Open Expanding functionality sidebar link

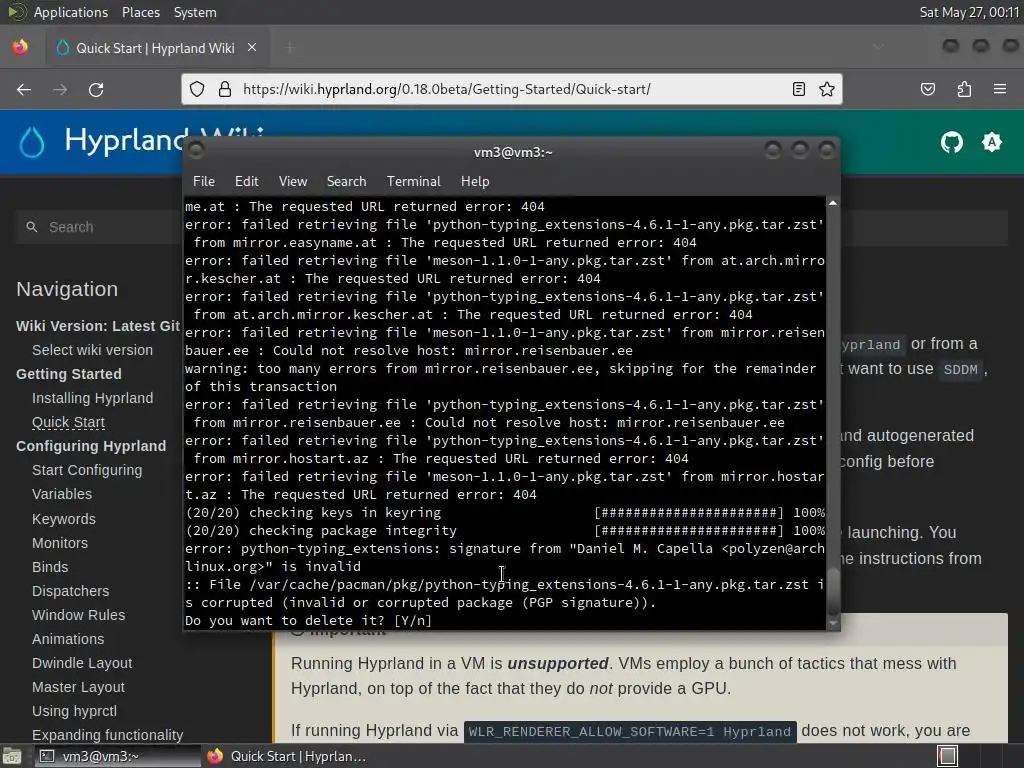coord(108,735)
